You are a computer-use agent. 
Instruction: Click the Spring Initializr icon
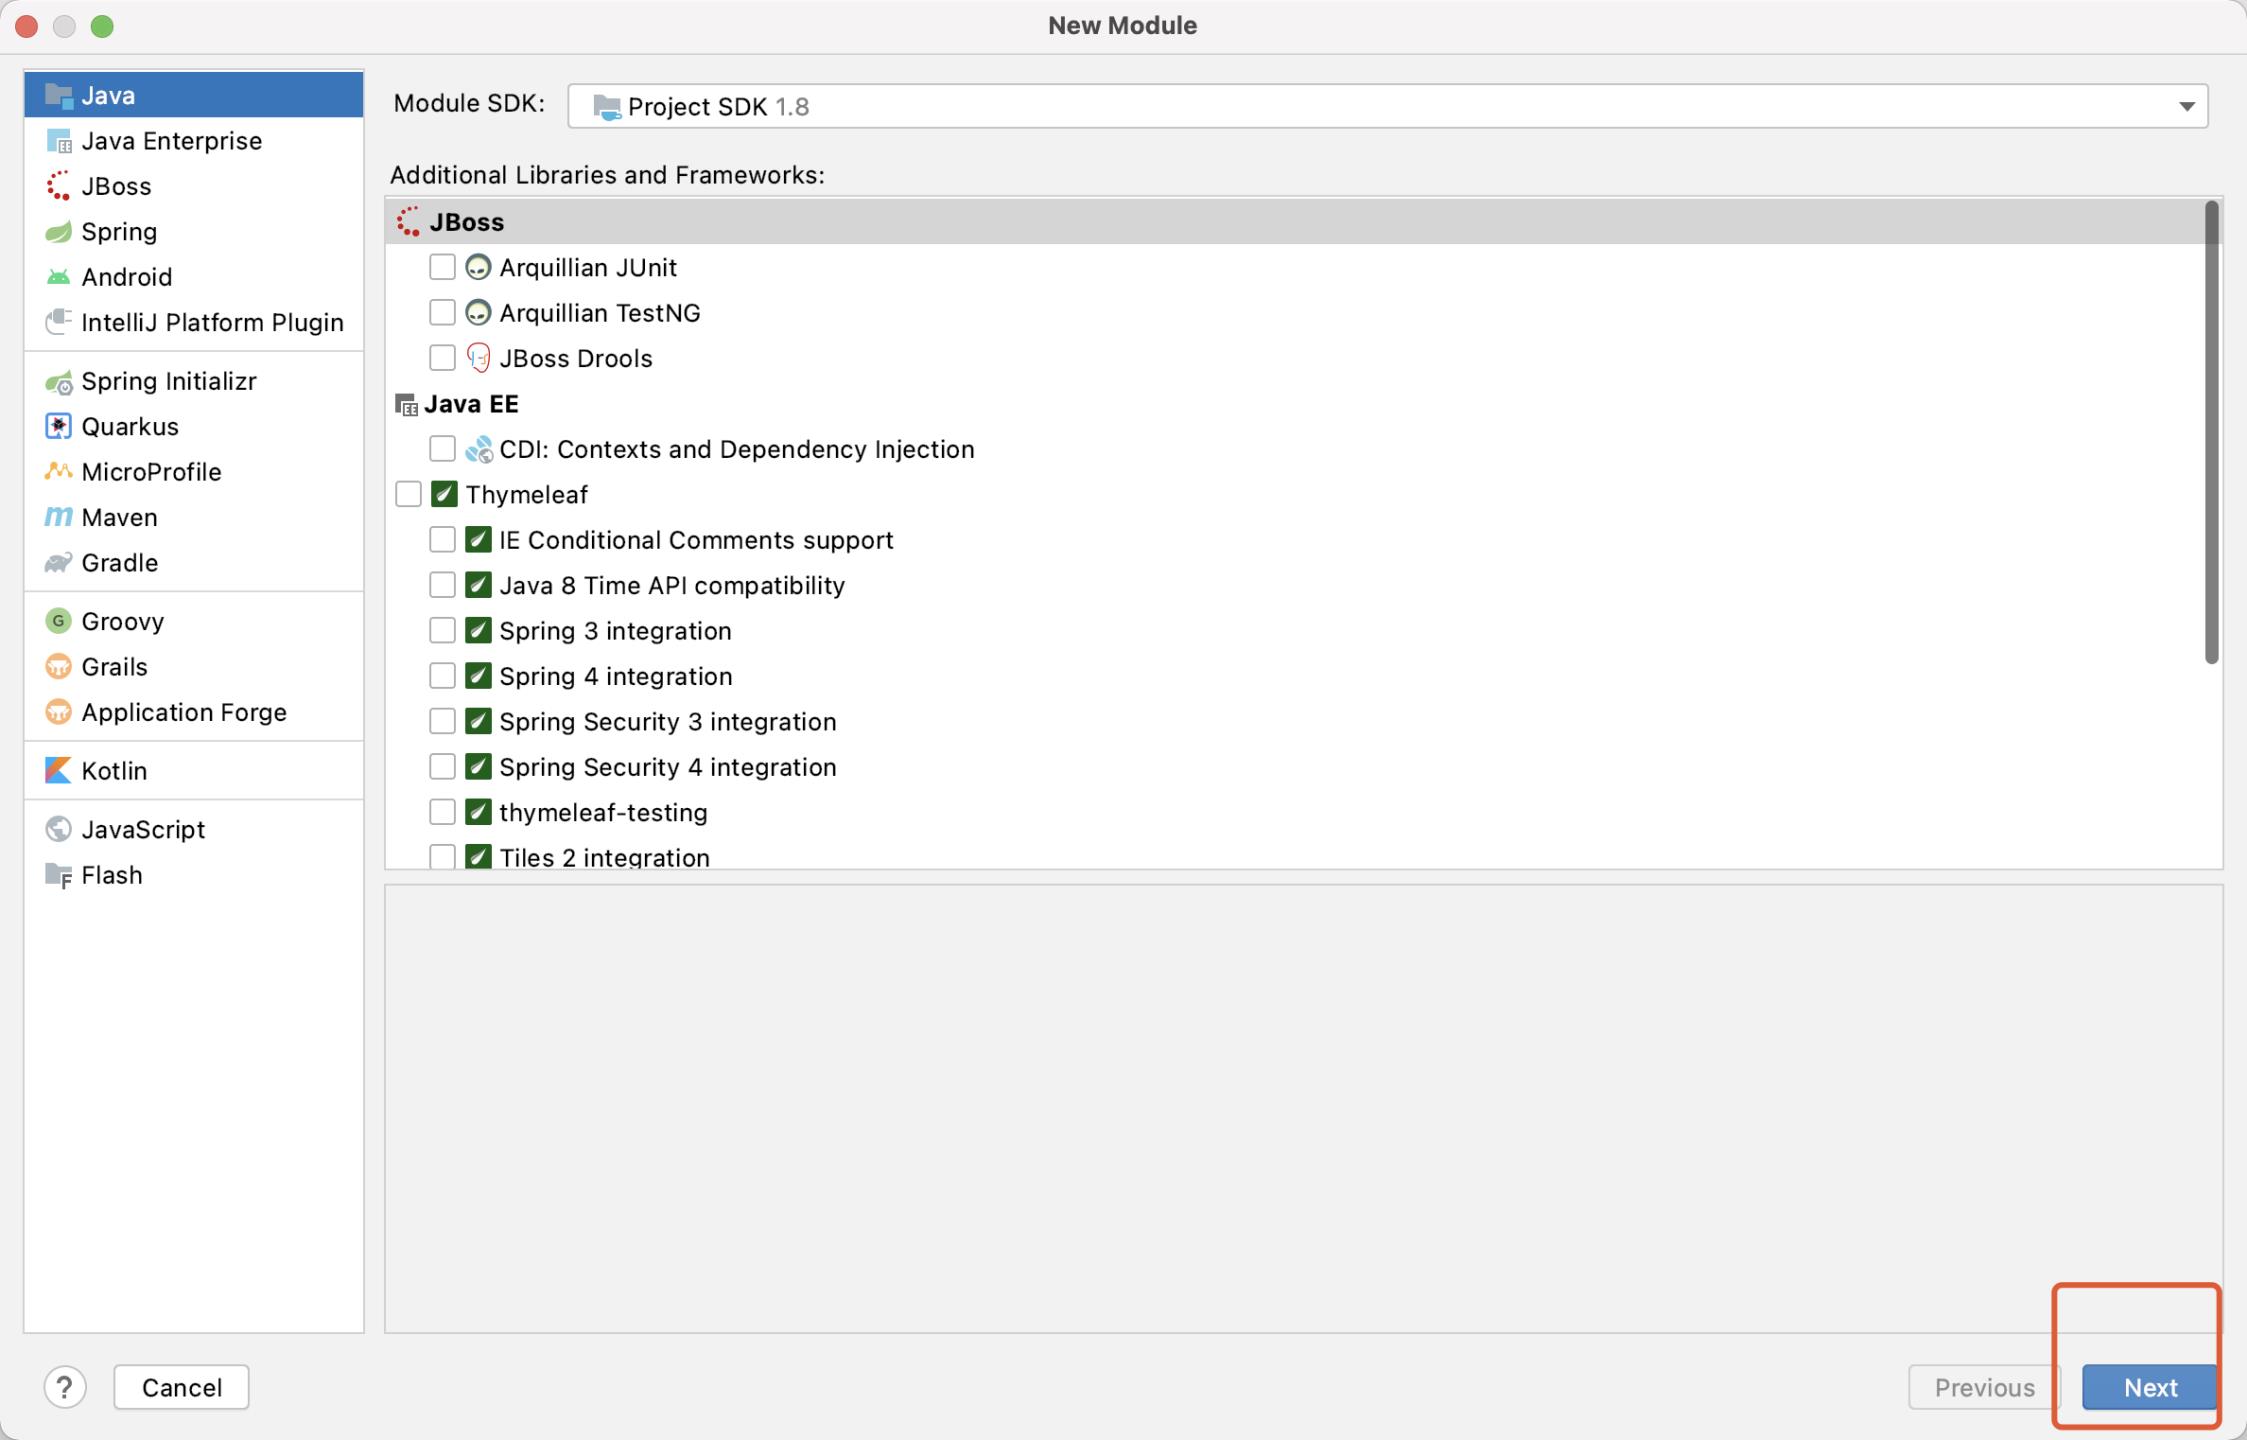(59, 382)
